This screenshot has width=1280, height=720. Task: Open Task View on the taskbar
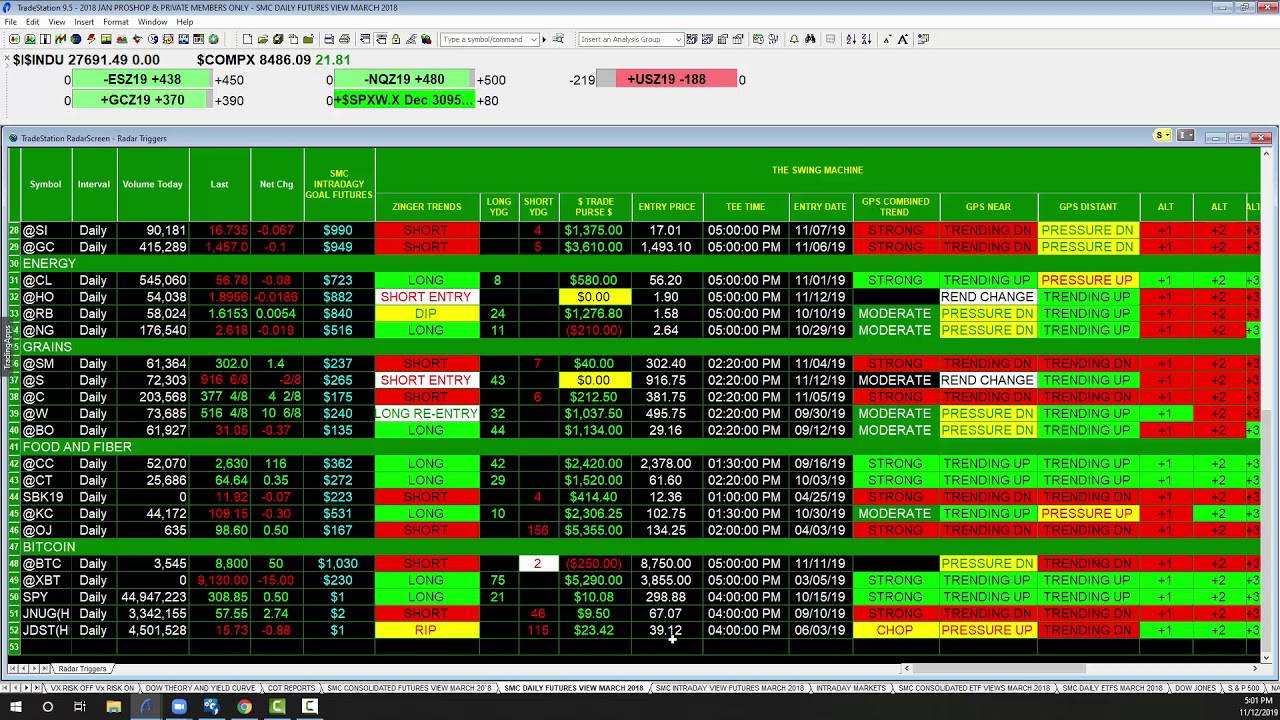(80, 707)
